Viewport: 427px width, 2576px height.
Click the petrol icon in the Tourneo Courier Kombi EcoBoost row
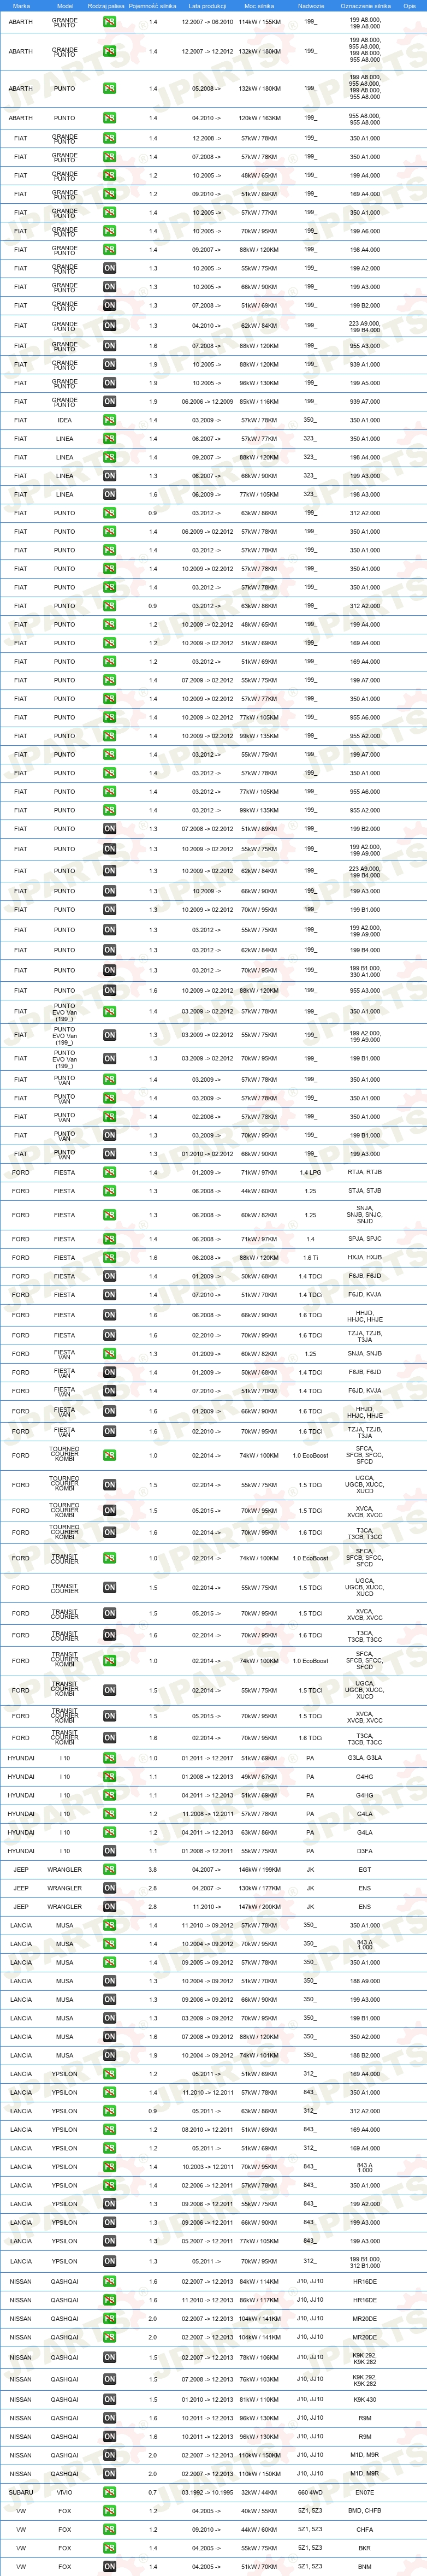pyautogui.click(x=110, y=1456)
